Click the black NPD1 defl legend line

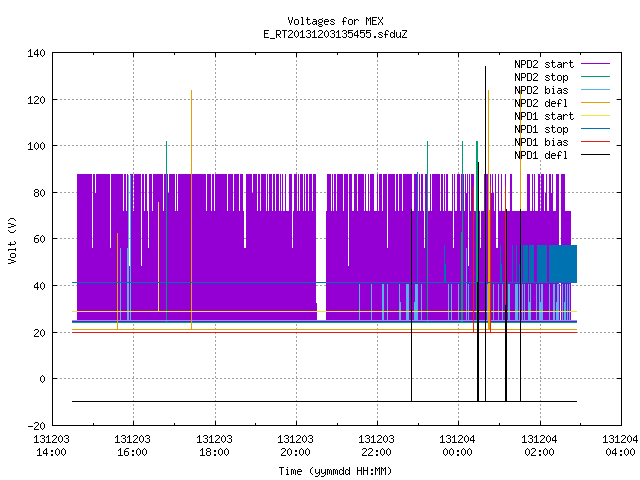click(596, 155)
